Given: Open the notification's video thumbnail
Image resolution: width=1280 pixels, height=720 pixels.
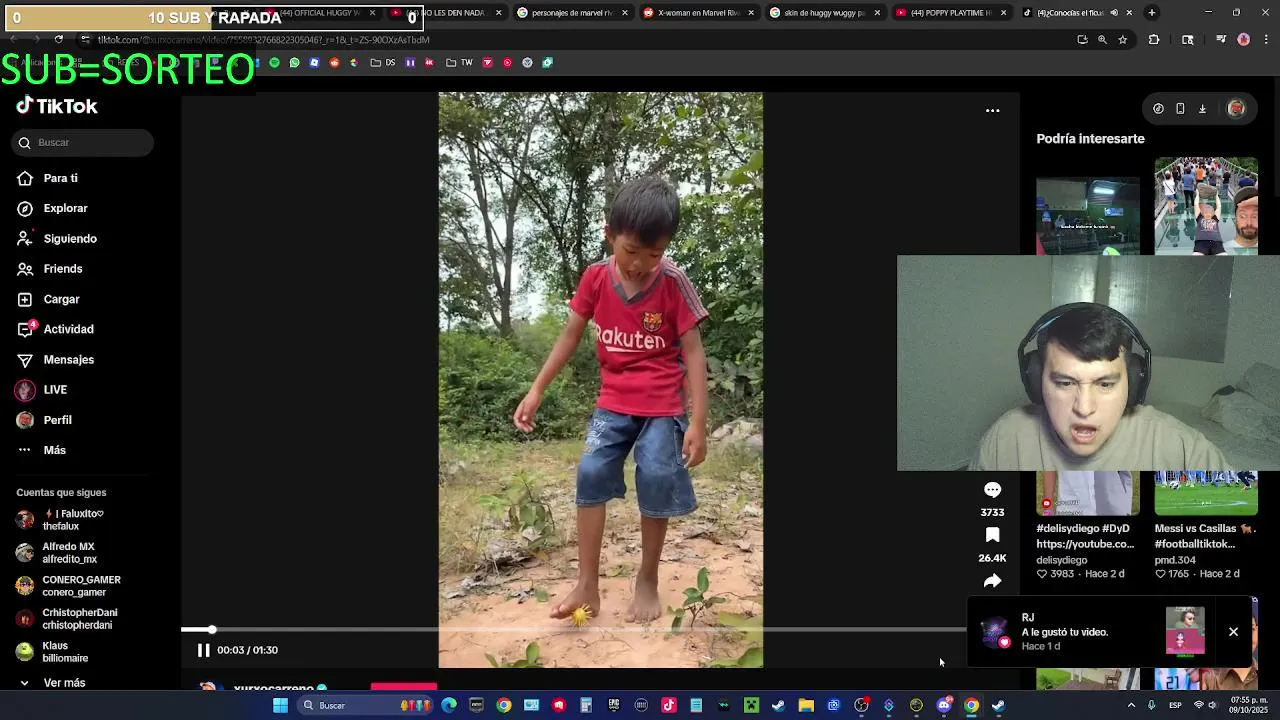Looking at the screenshot, I should 1185,631.
